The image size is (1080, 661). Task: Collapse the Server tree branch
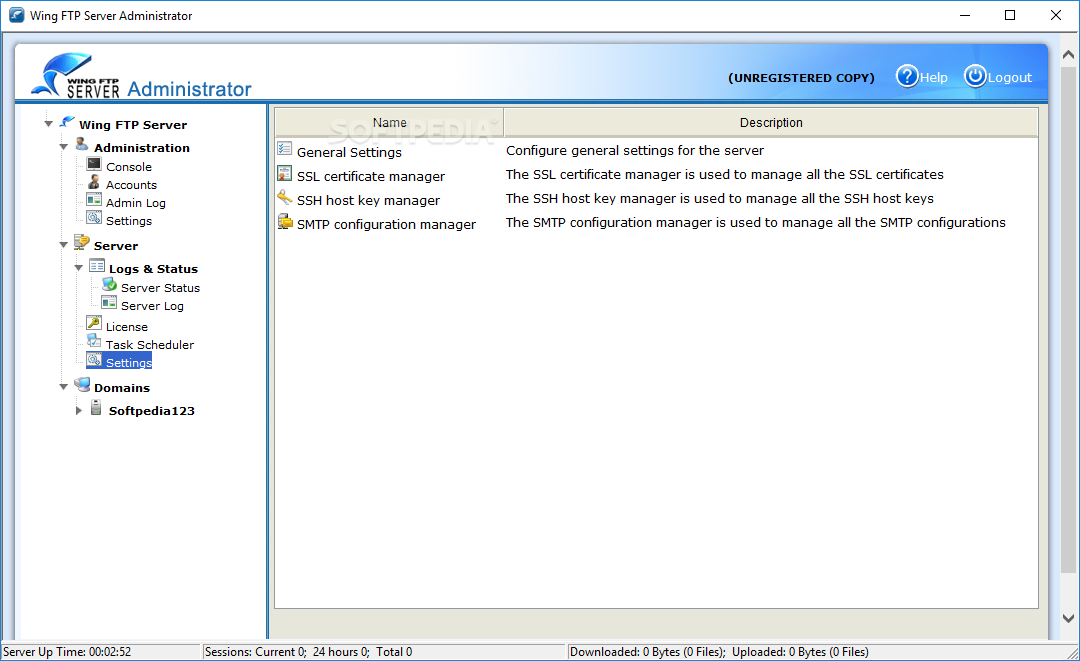pos(63,244)
